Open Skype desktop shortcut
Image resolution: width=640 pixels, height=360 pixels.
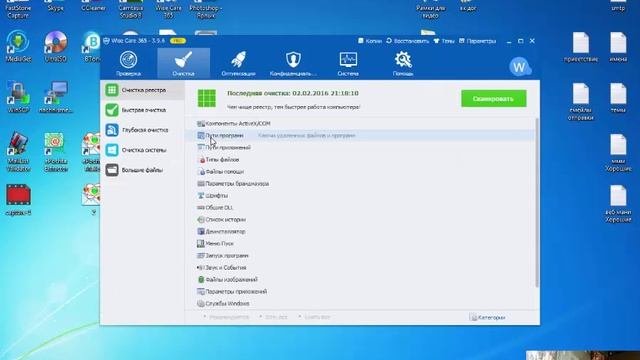pos(56,6)
